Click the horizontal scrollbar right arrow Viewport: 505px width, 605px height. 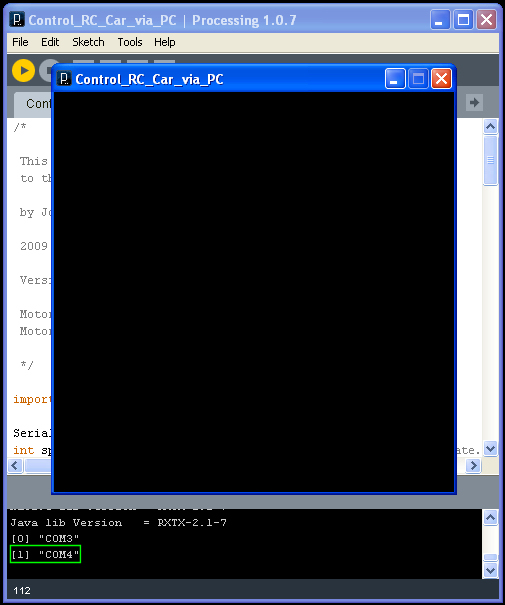click(473, 466)
